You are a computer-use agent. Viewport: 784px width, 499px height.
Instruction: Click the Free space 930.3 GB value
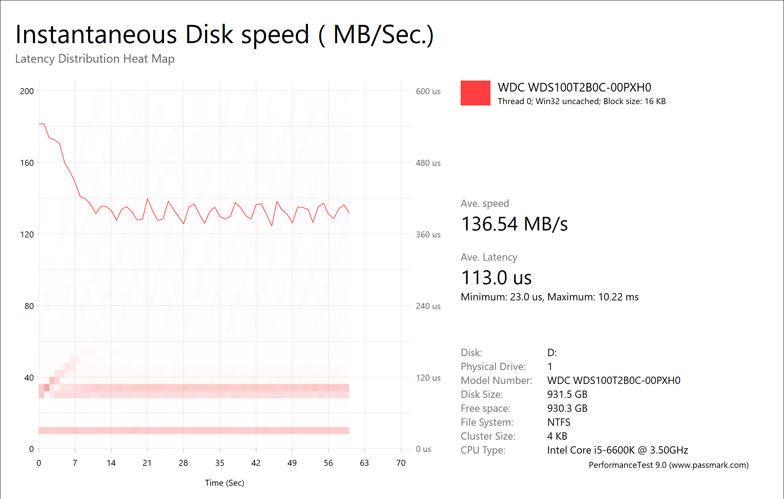click(568, 408)
